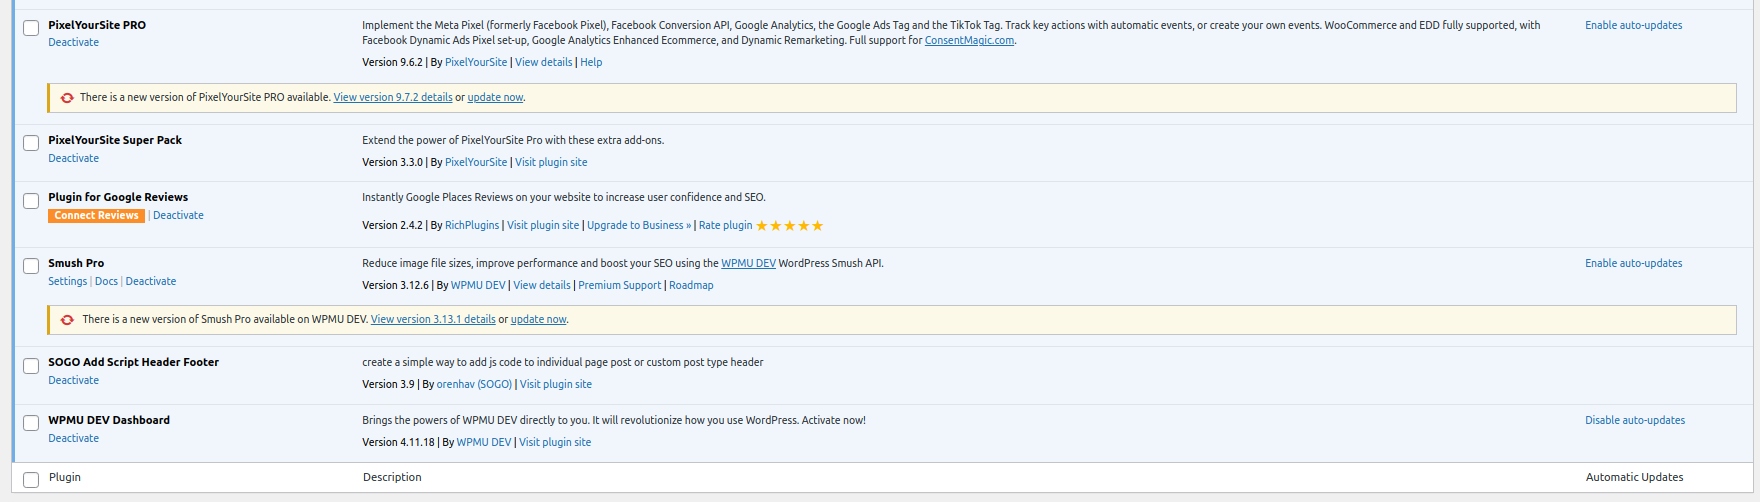Click update now for Smush Pro
Image resolution: width=1760 pixels, height=502 pixels.
tap(538, 320)
